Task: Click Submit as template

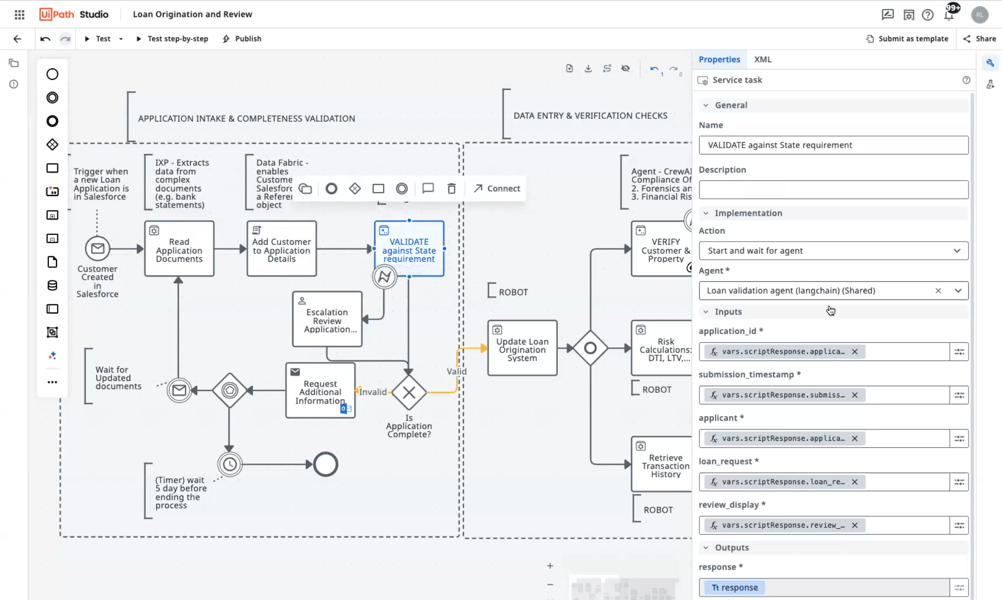Action: 907,39
